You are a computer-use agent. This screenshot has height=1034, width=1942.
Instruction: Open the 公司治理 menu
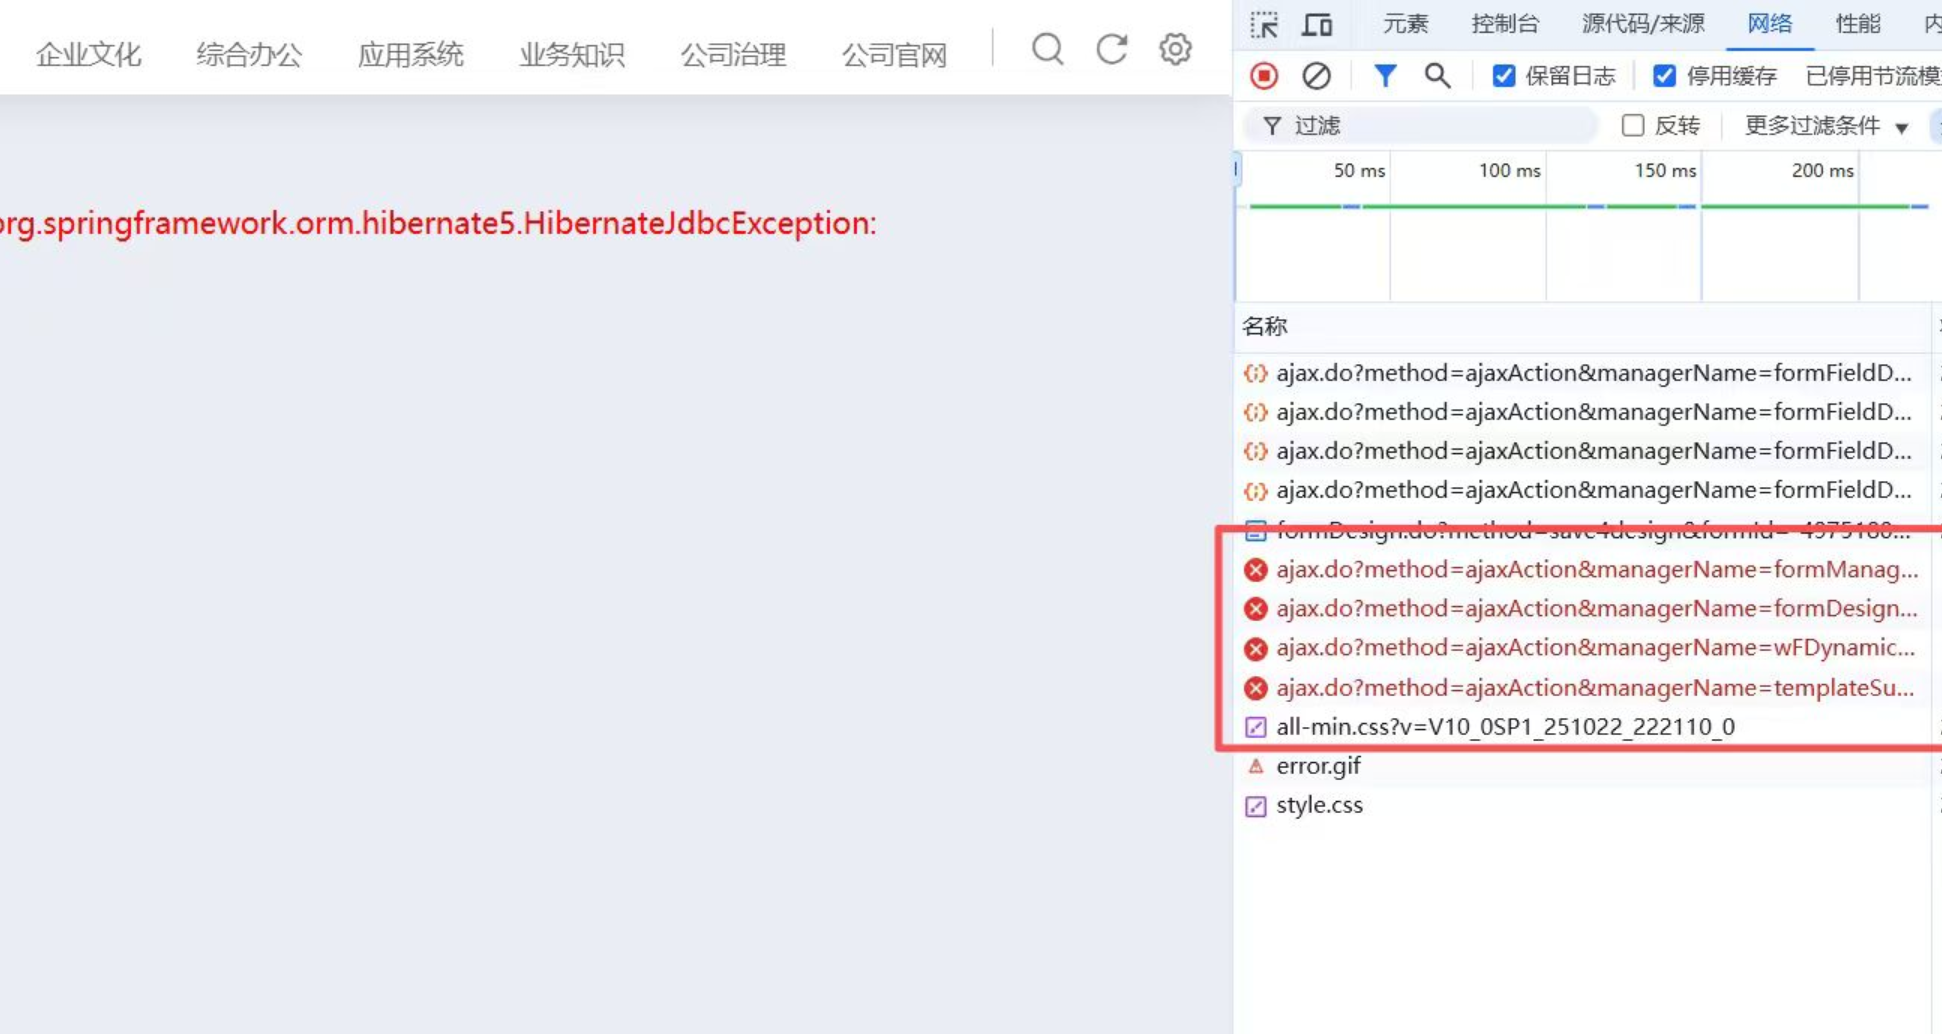click(x=733, y=55)
